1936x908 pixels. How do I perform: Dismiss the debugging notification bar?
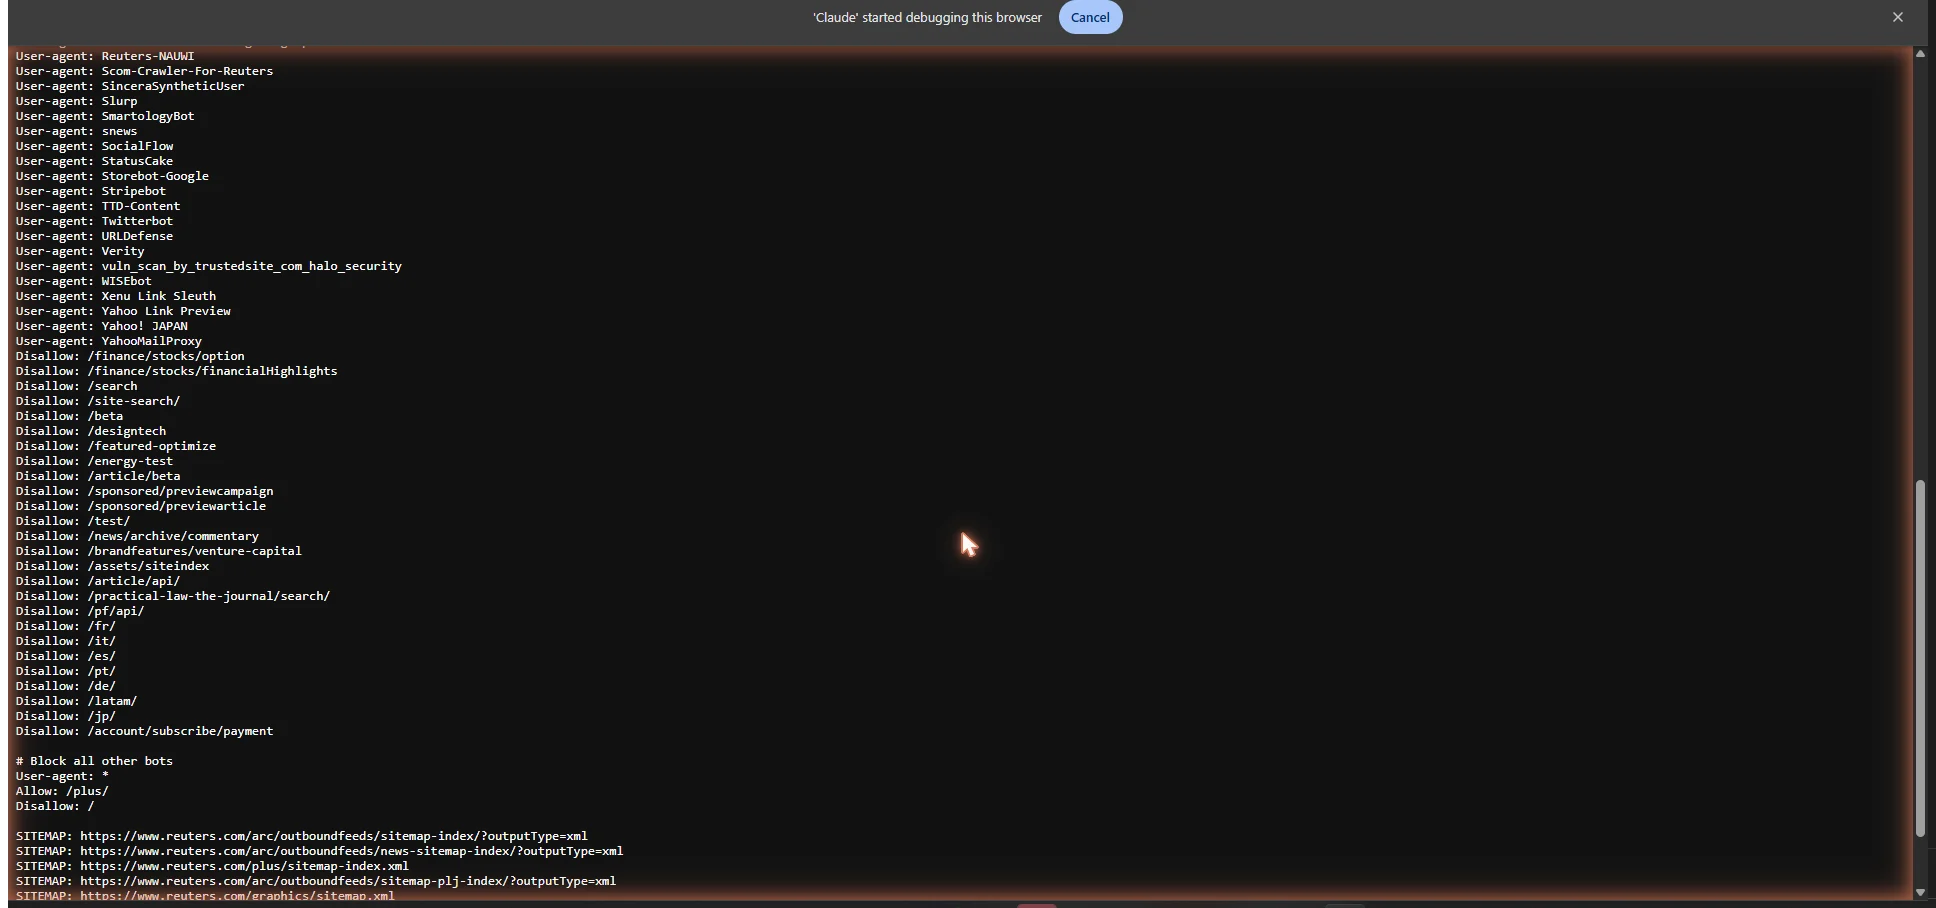(x=1898, y=17)
